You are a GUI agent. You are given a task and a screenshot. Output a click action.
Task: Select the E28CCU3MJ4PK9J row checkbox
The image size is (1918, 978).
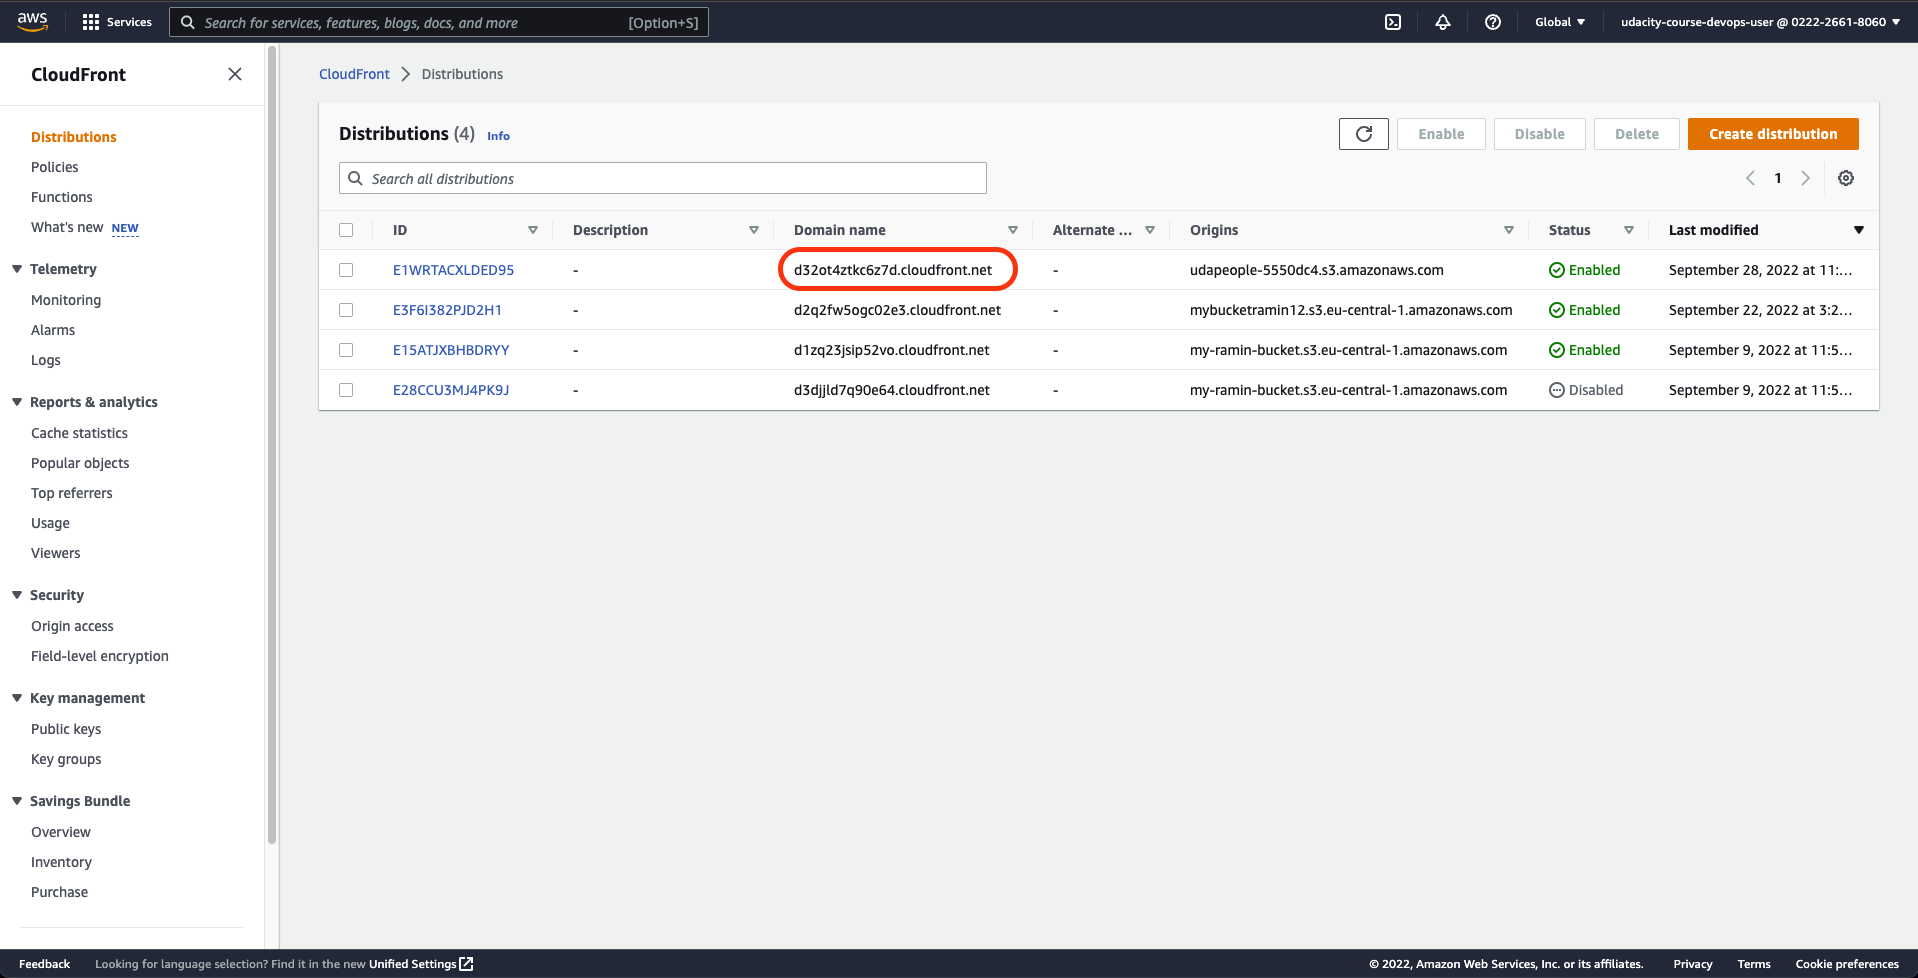tap(346, 390)
